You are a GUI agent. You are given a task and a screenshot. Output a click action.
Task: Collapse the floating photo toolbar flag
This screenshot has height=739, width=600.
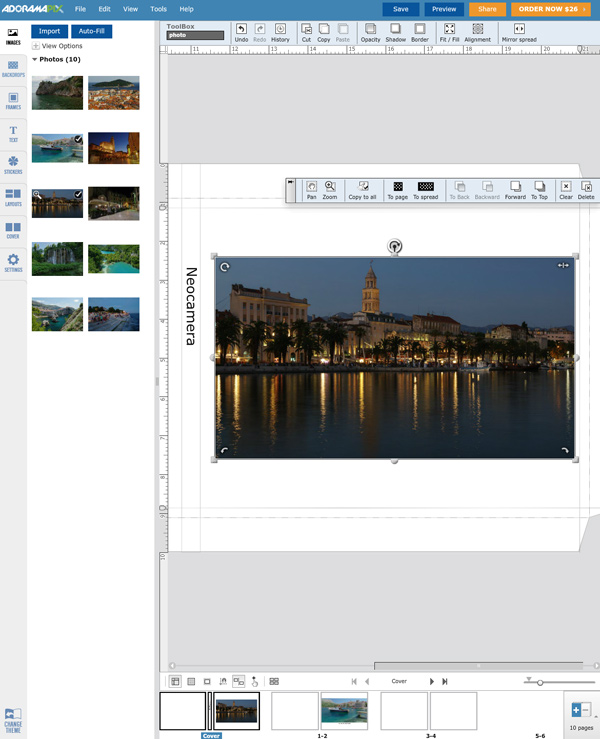pos(291,182)
